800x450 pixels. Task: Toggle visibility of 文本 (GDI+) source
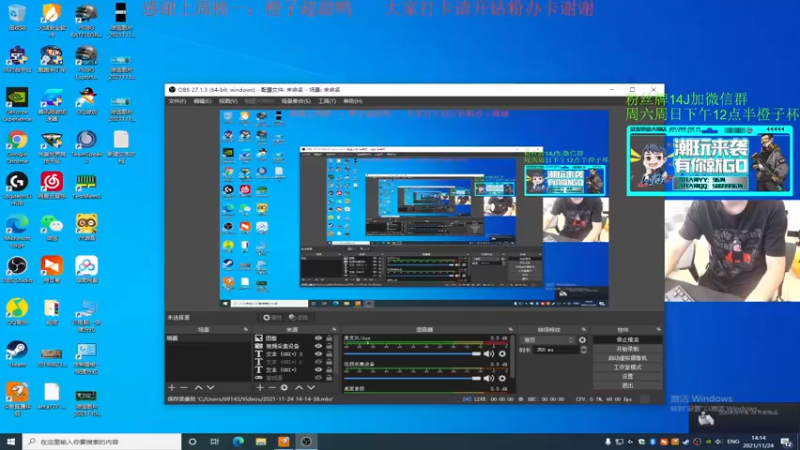point(318,370)
